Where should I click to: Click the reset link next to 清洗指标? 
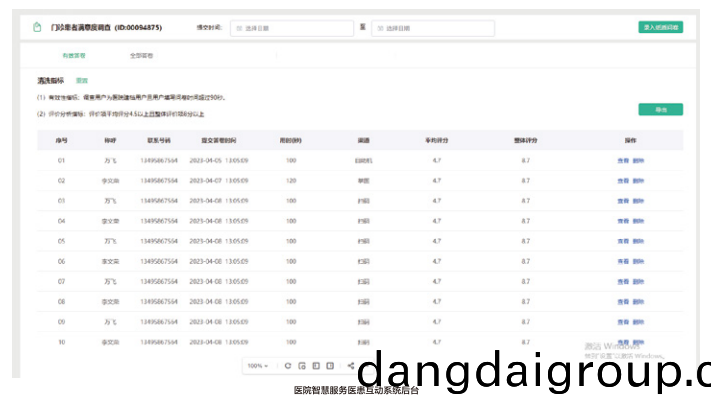82,80
